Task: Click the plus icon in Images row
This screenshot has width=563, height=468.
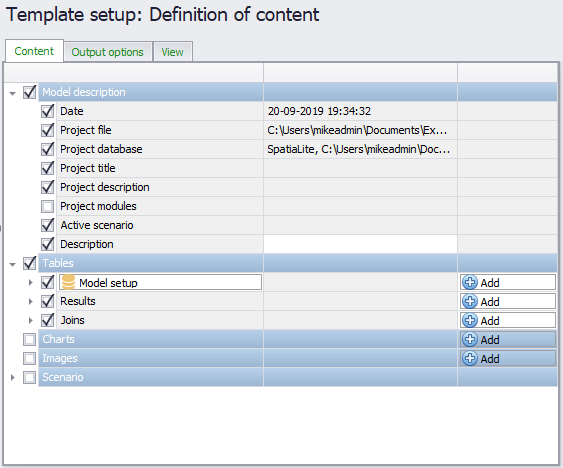Action: (470, 358)
